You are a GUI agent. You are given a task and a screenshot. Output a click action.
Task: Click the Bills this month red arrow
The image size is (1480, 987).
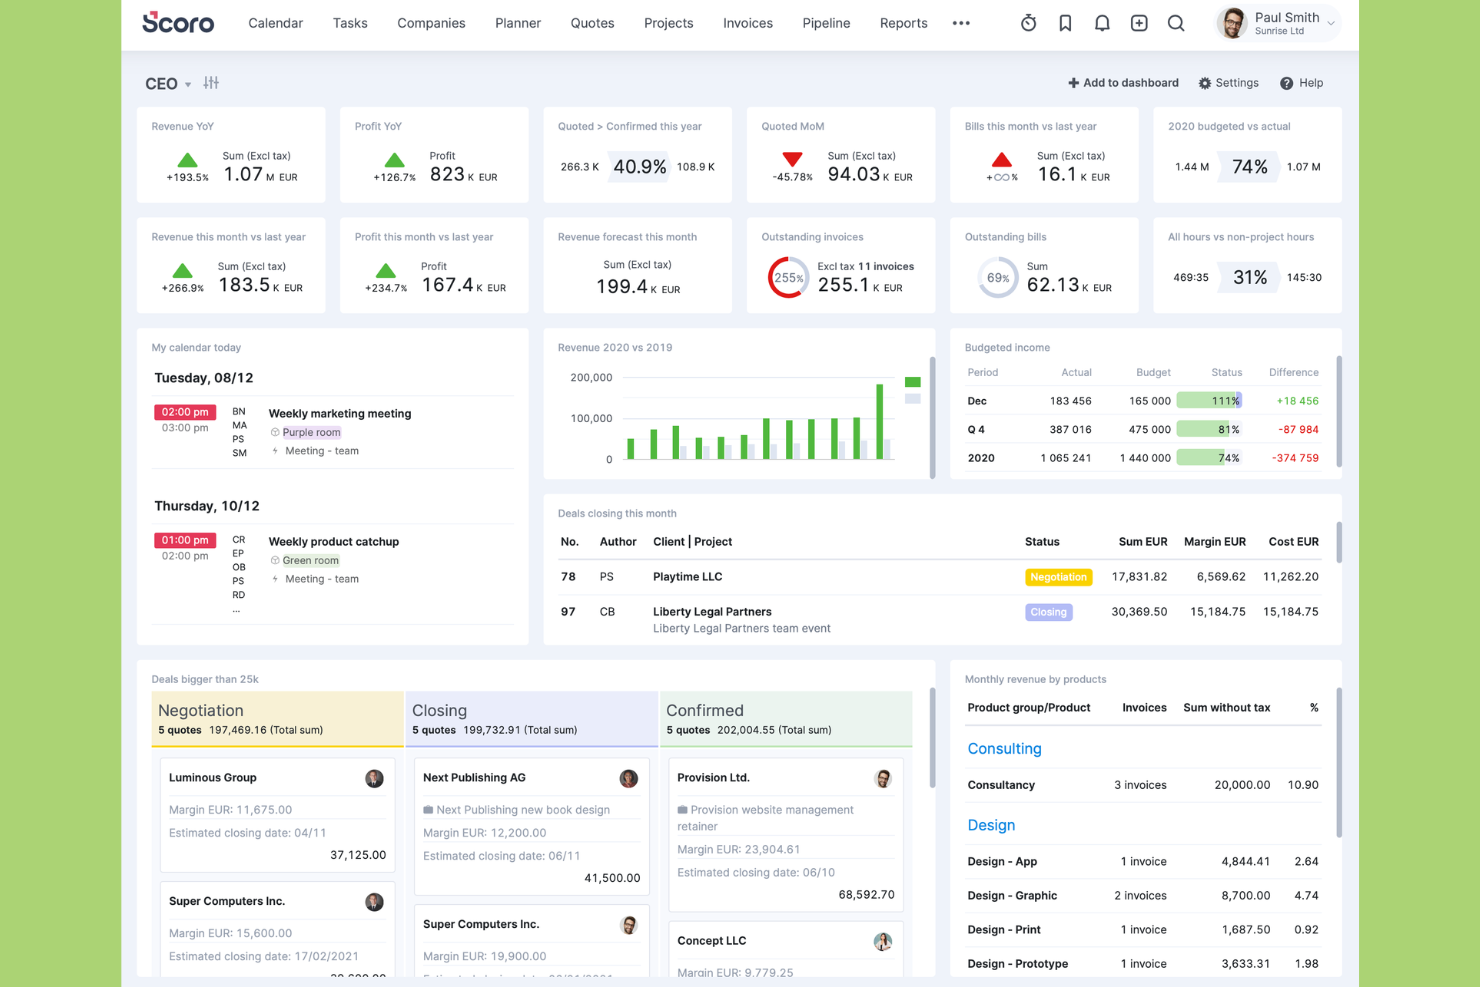(1001, 160)
